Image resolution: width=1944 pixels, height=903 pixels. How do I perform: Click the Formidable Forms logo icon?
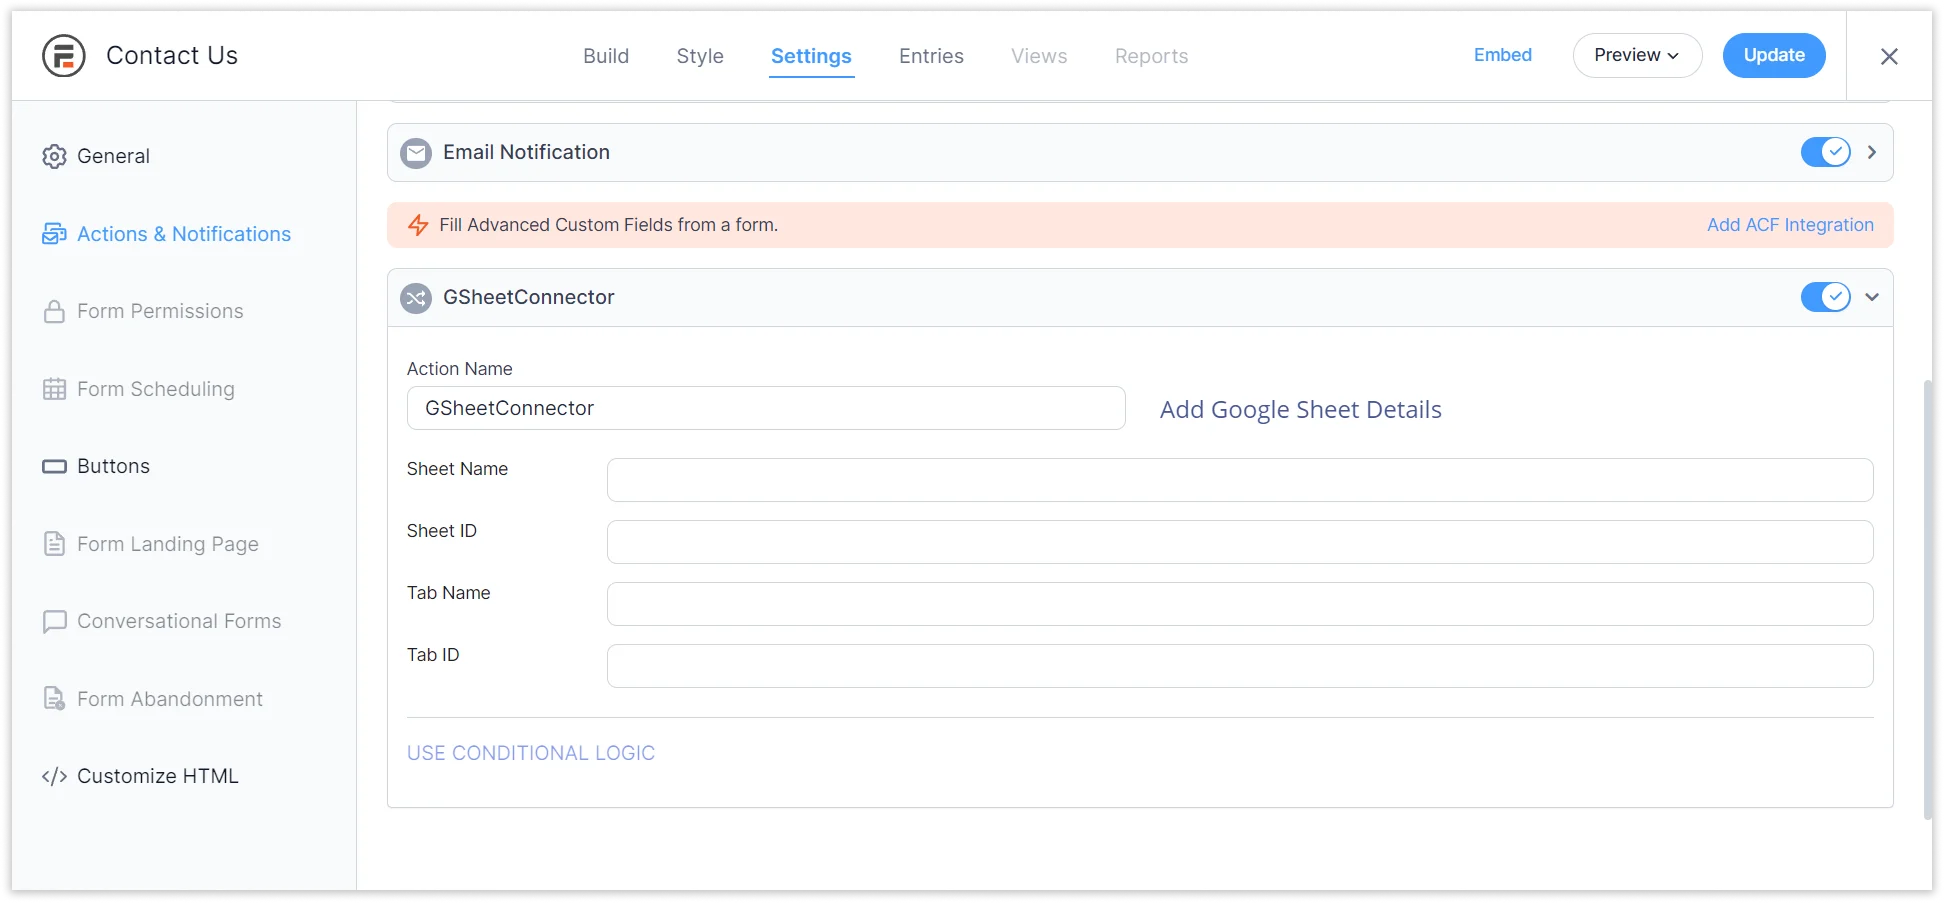(64, 56)
